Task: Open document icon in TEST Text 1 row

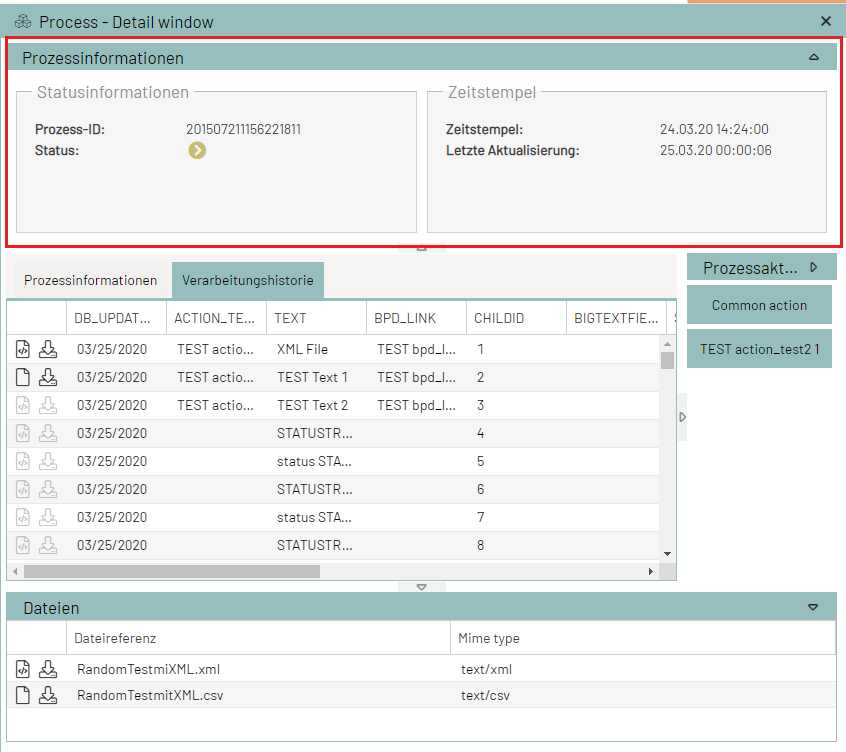Action: pyautogui.click(x=23, y=377)
